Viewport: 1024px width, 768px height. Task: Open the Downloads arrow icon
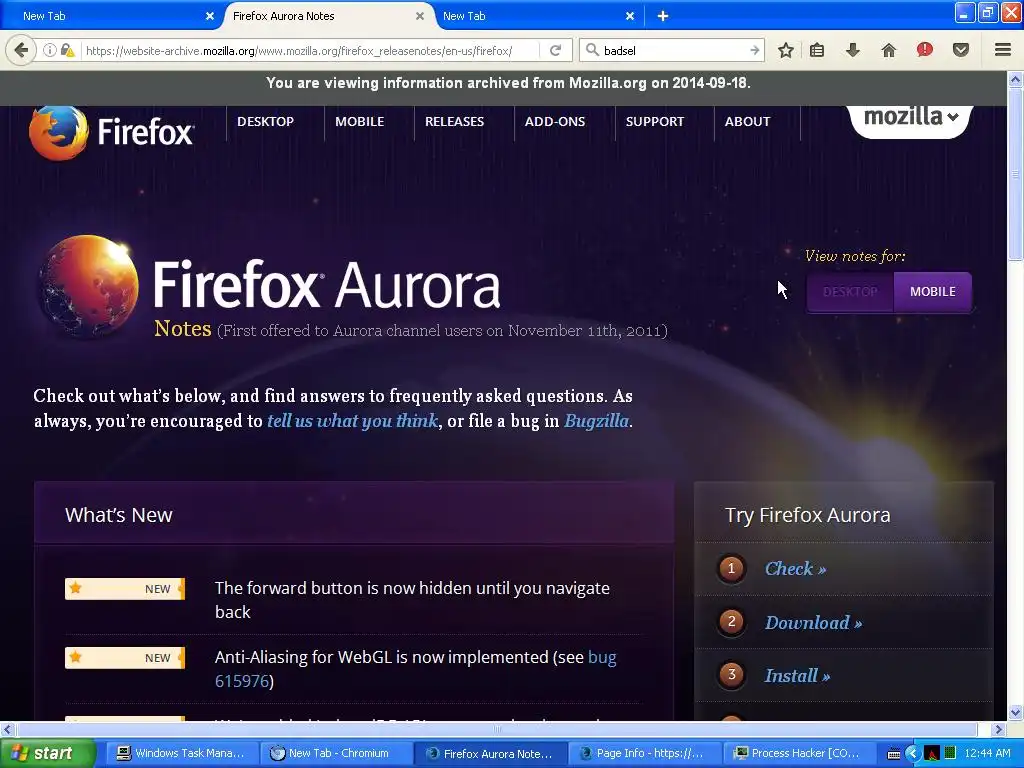[x=852, y=50]
